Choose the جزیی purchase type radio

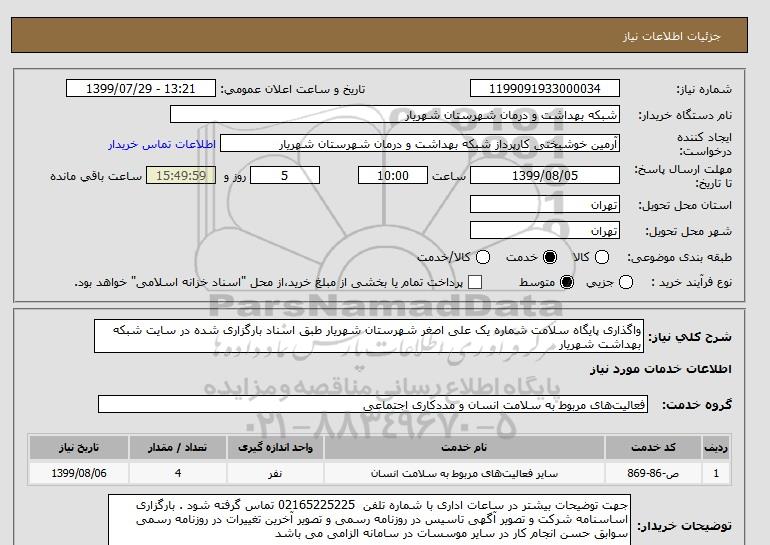(x=626, y=282)
